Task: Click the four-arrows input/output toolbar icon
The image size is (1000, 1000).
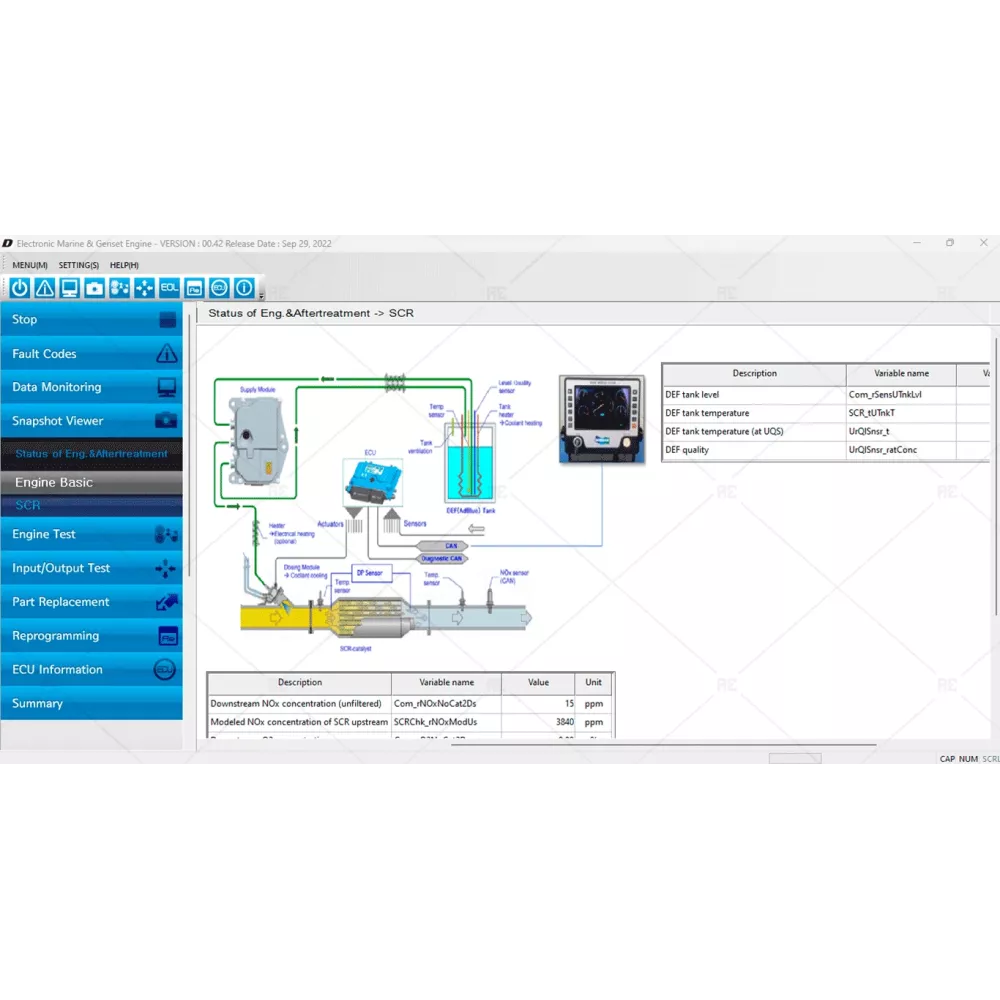Action: [144, 288]
